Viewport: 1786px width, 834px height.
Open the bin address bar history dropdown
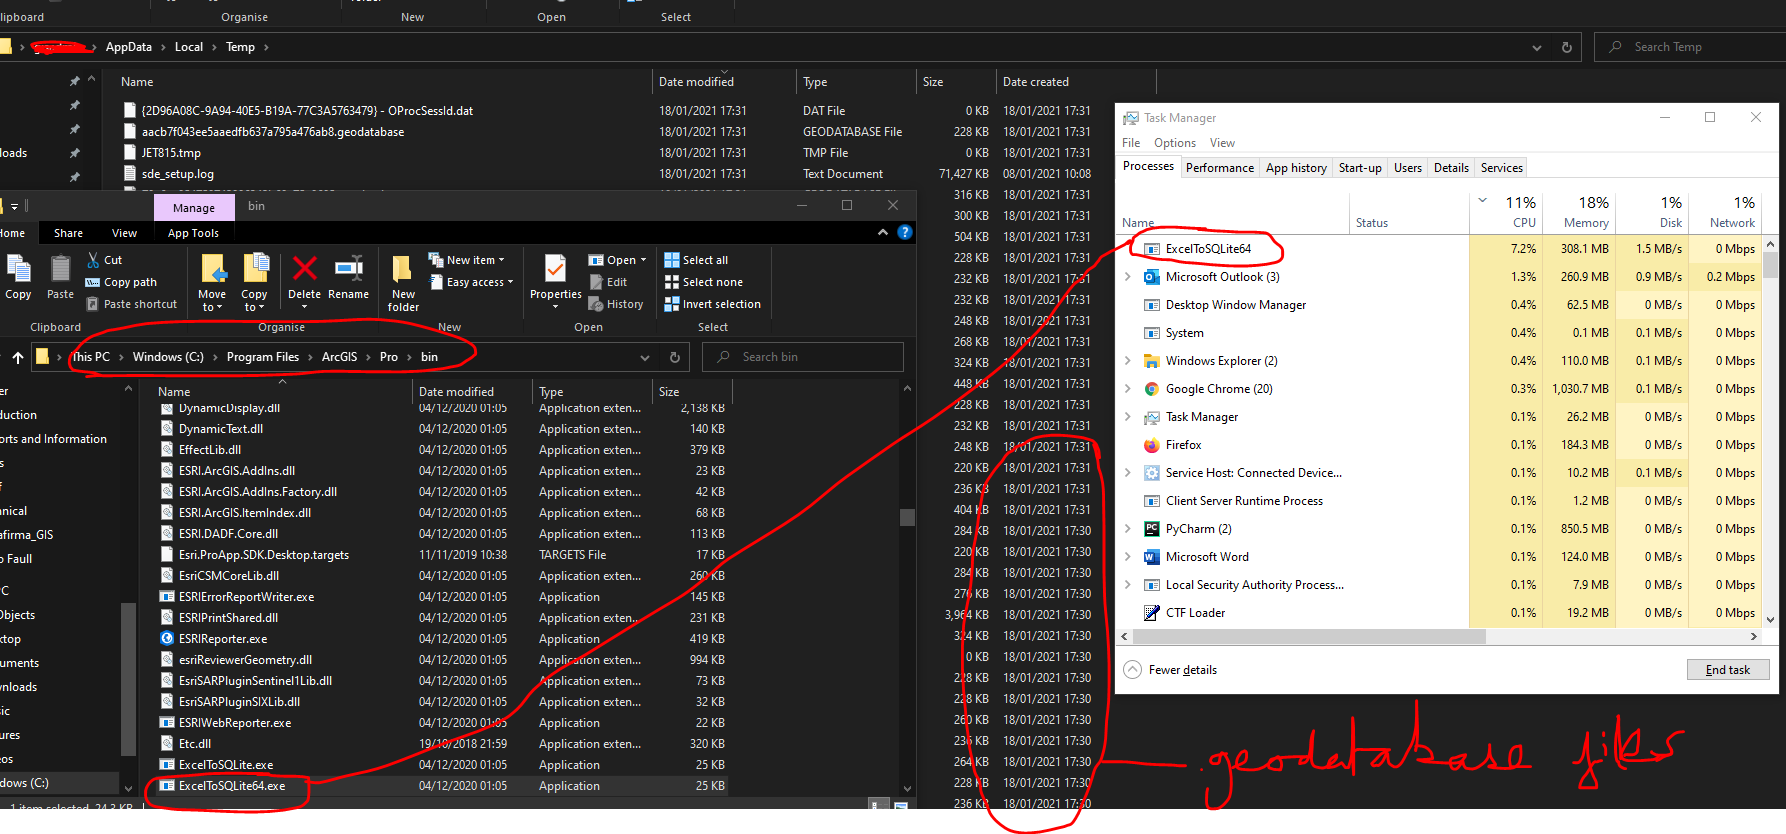click(645, 357)
